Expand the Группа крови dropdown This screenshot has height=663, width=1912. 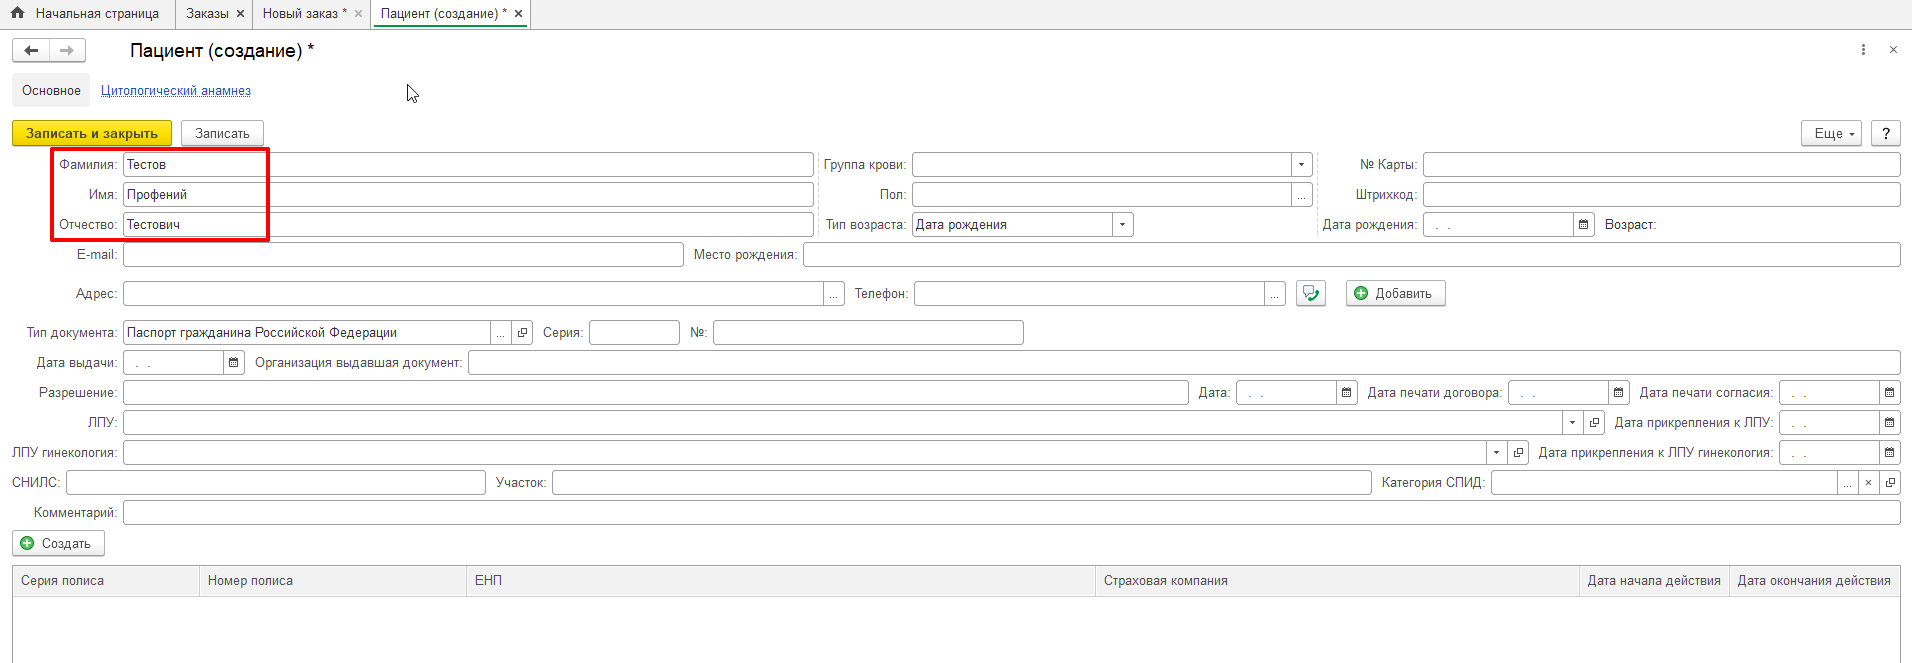[x=1301, y=165]
